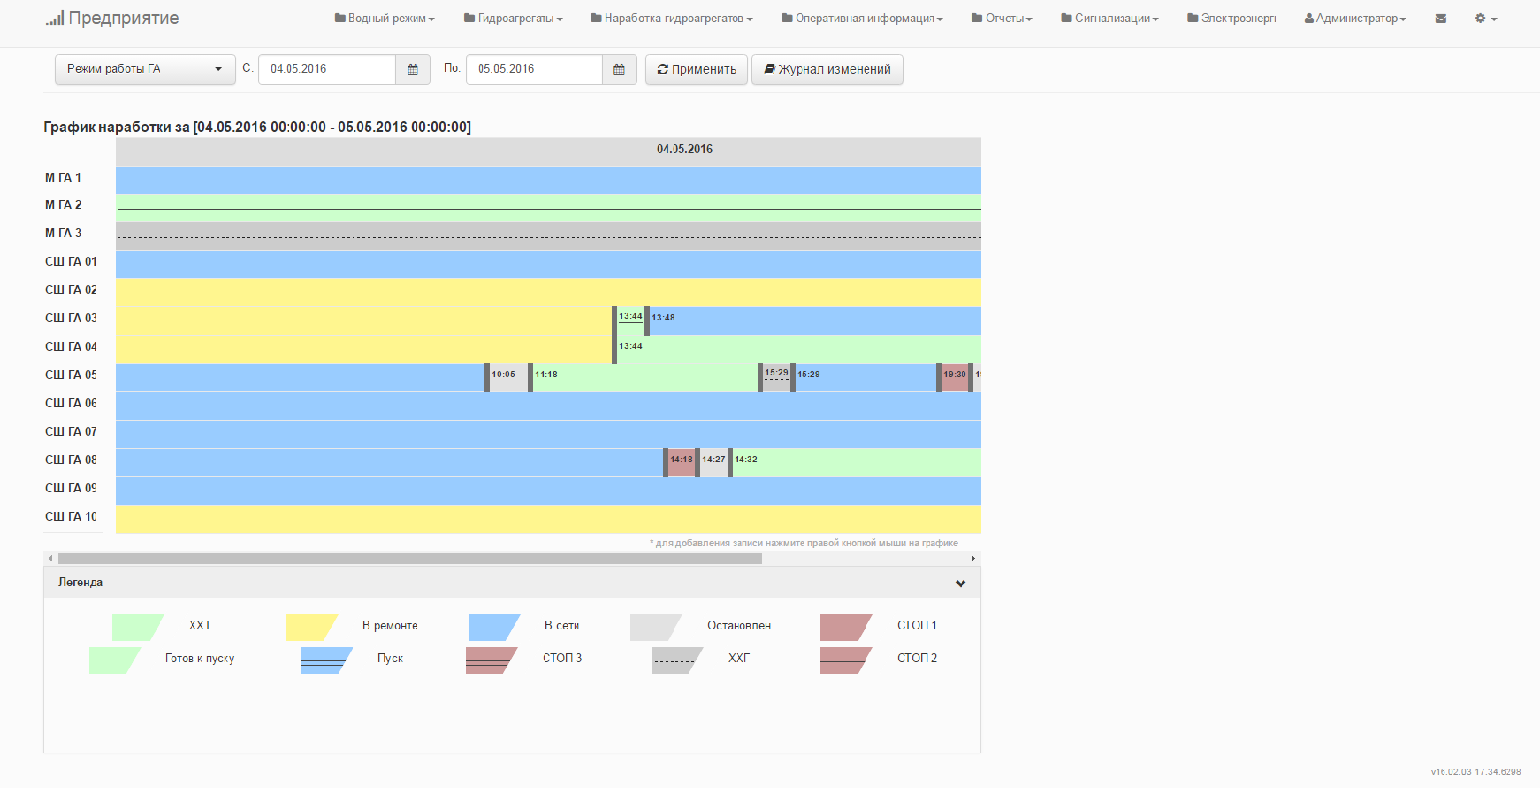This screenshot has width=1540, height=788.
Task: Click the СТОП 1 legend swatch
Action: tap(845, 627)
